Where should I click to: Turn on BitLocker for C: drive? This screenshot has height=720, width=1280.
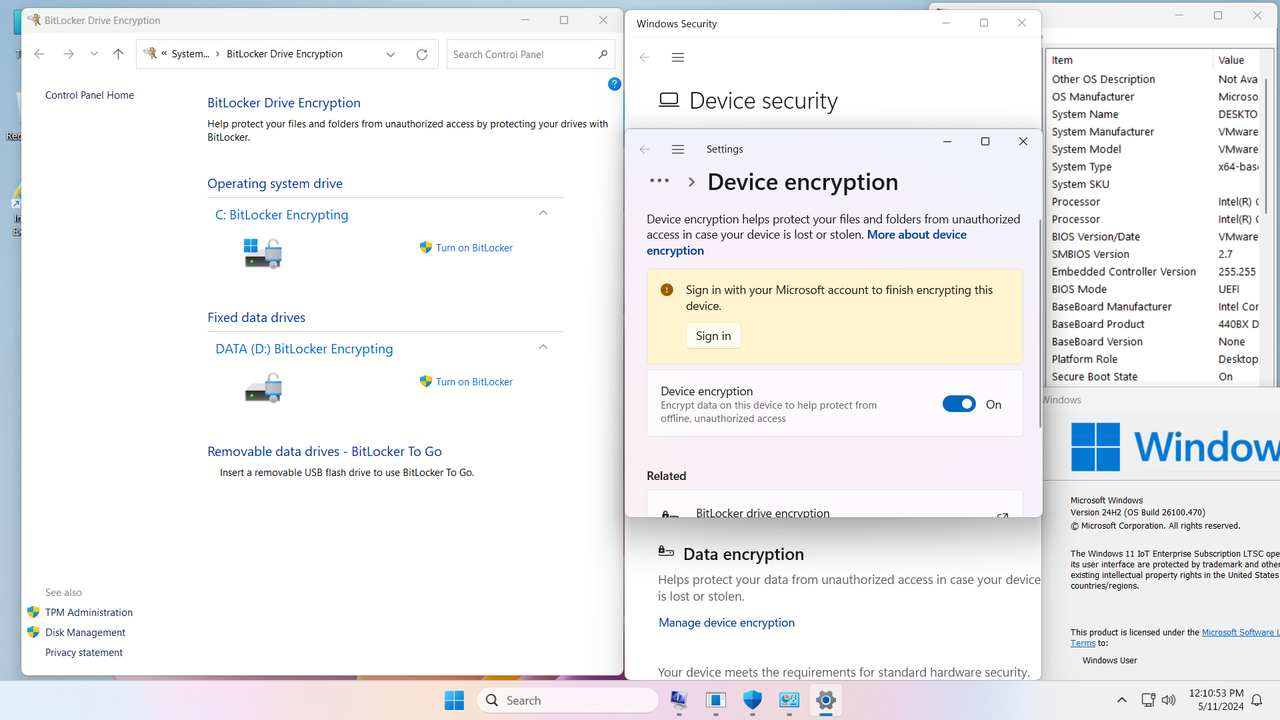click(474, 248)
